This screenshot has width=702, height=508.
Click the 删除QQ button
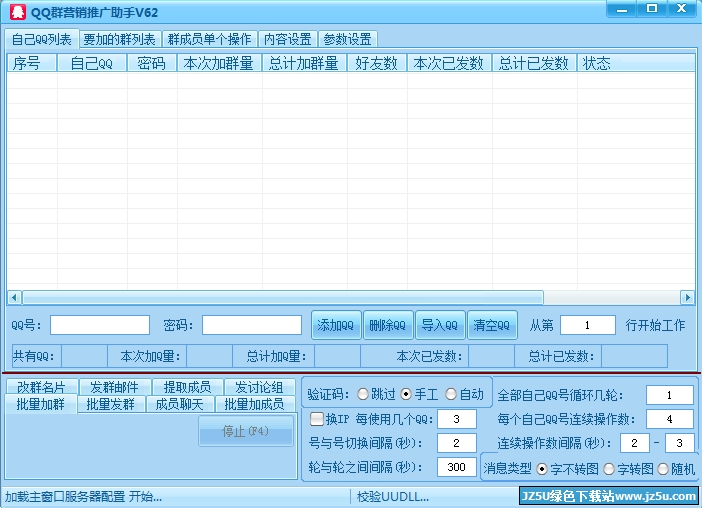(x=388, y=325)
